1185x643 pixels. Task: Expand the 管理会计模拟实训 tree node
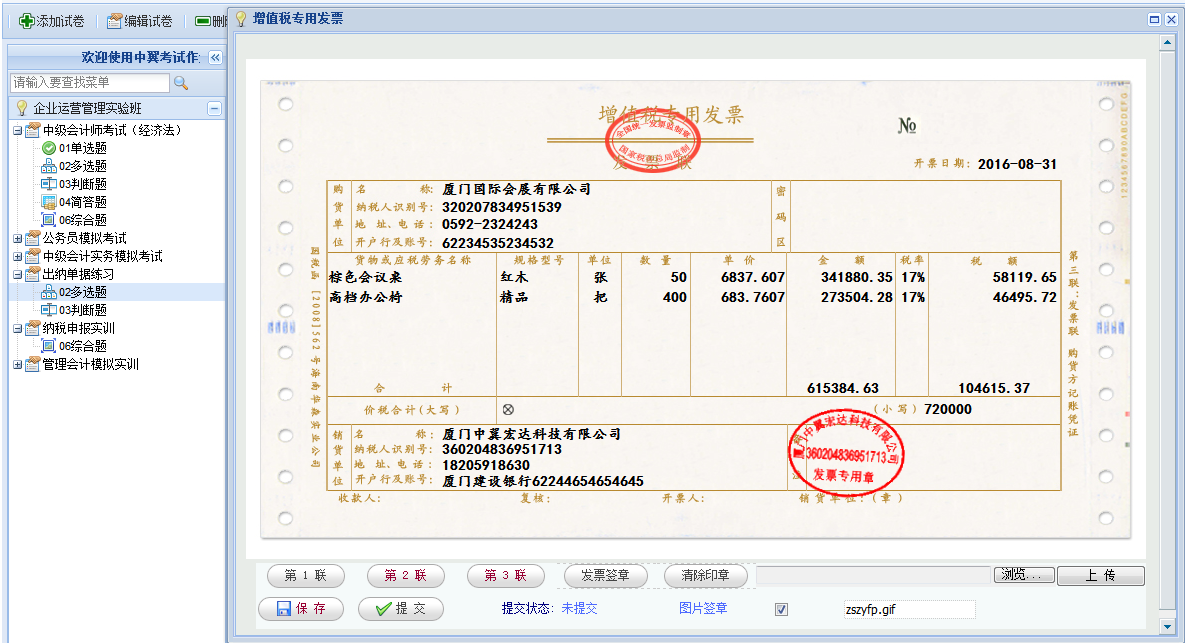[17, 365]
